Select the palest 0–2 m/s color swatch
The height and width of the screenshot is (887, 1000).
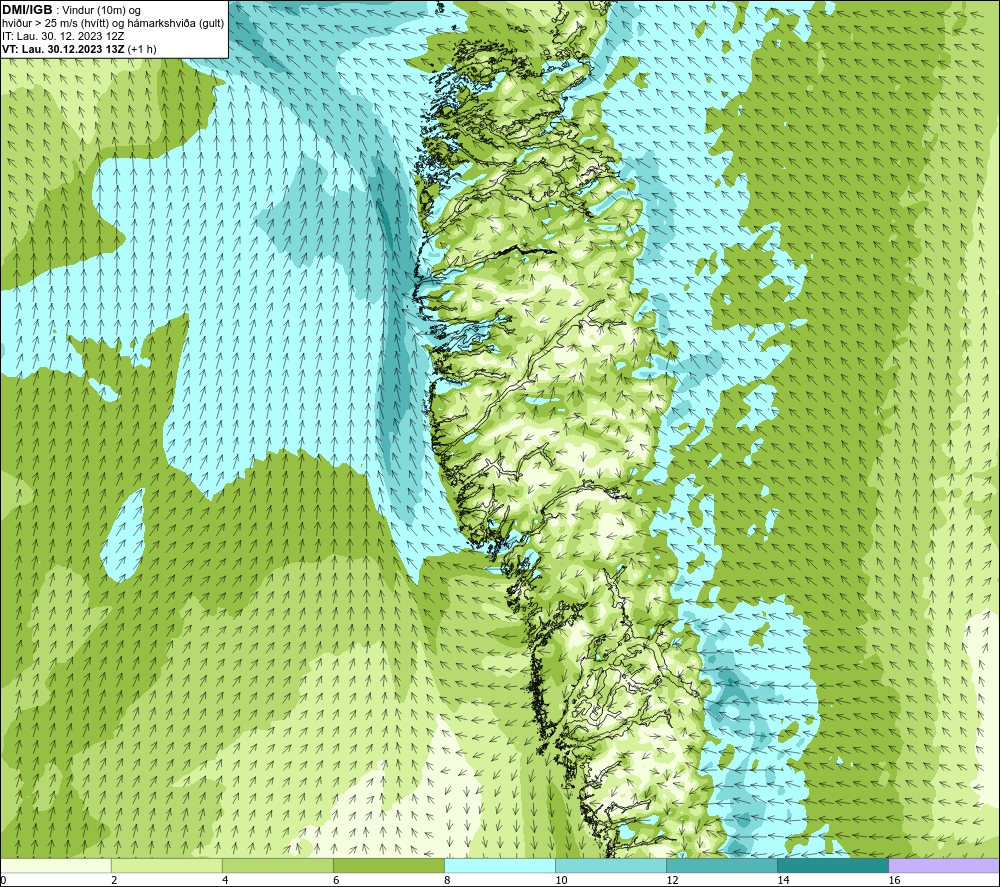(56, 865)
